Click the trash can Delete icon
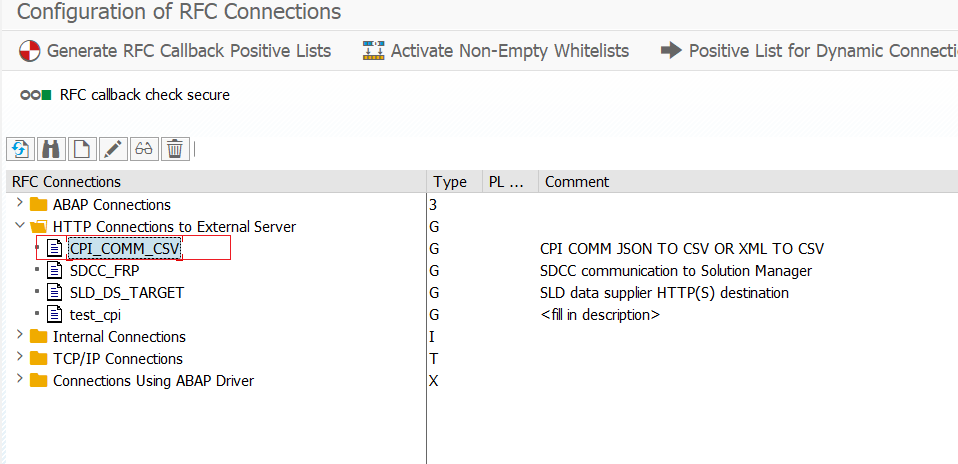 click(x=174, y=149)
